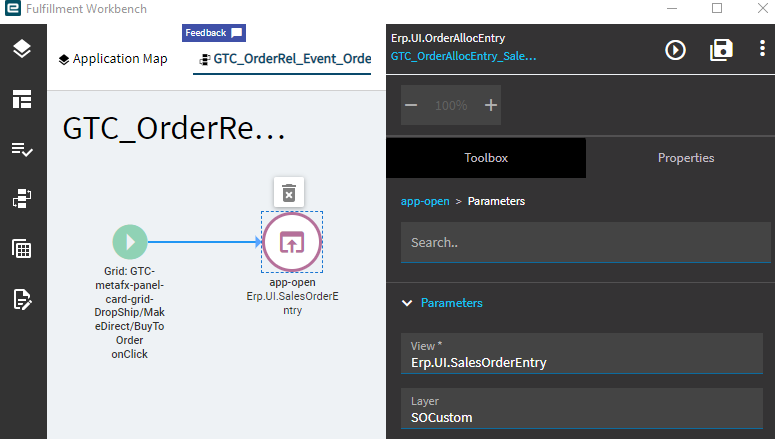Viewport: 775px width, 439px height.
Task: Switch to the Toolbox tab
Action: tap(486, 158)
